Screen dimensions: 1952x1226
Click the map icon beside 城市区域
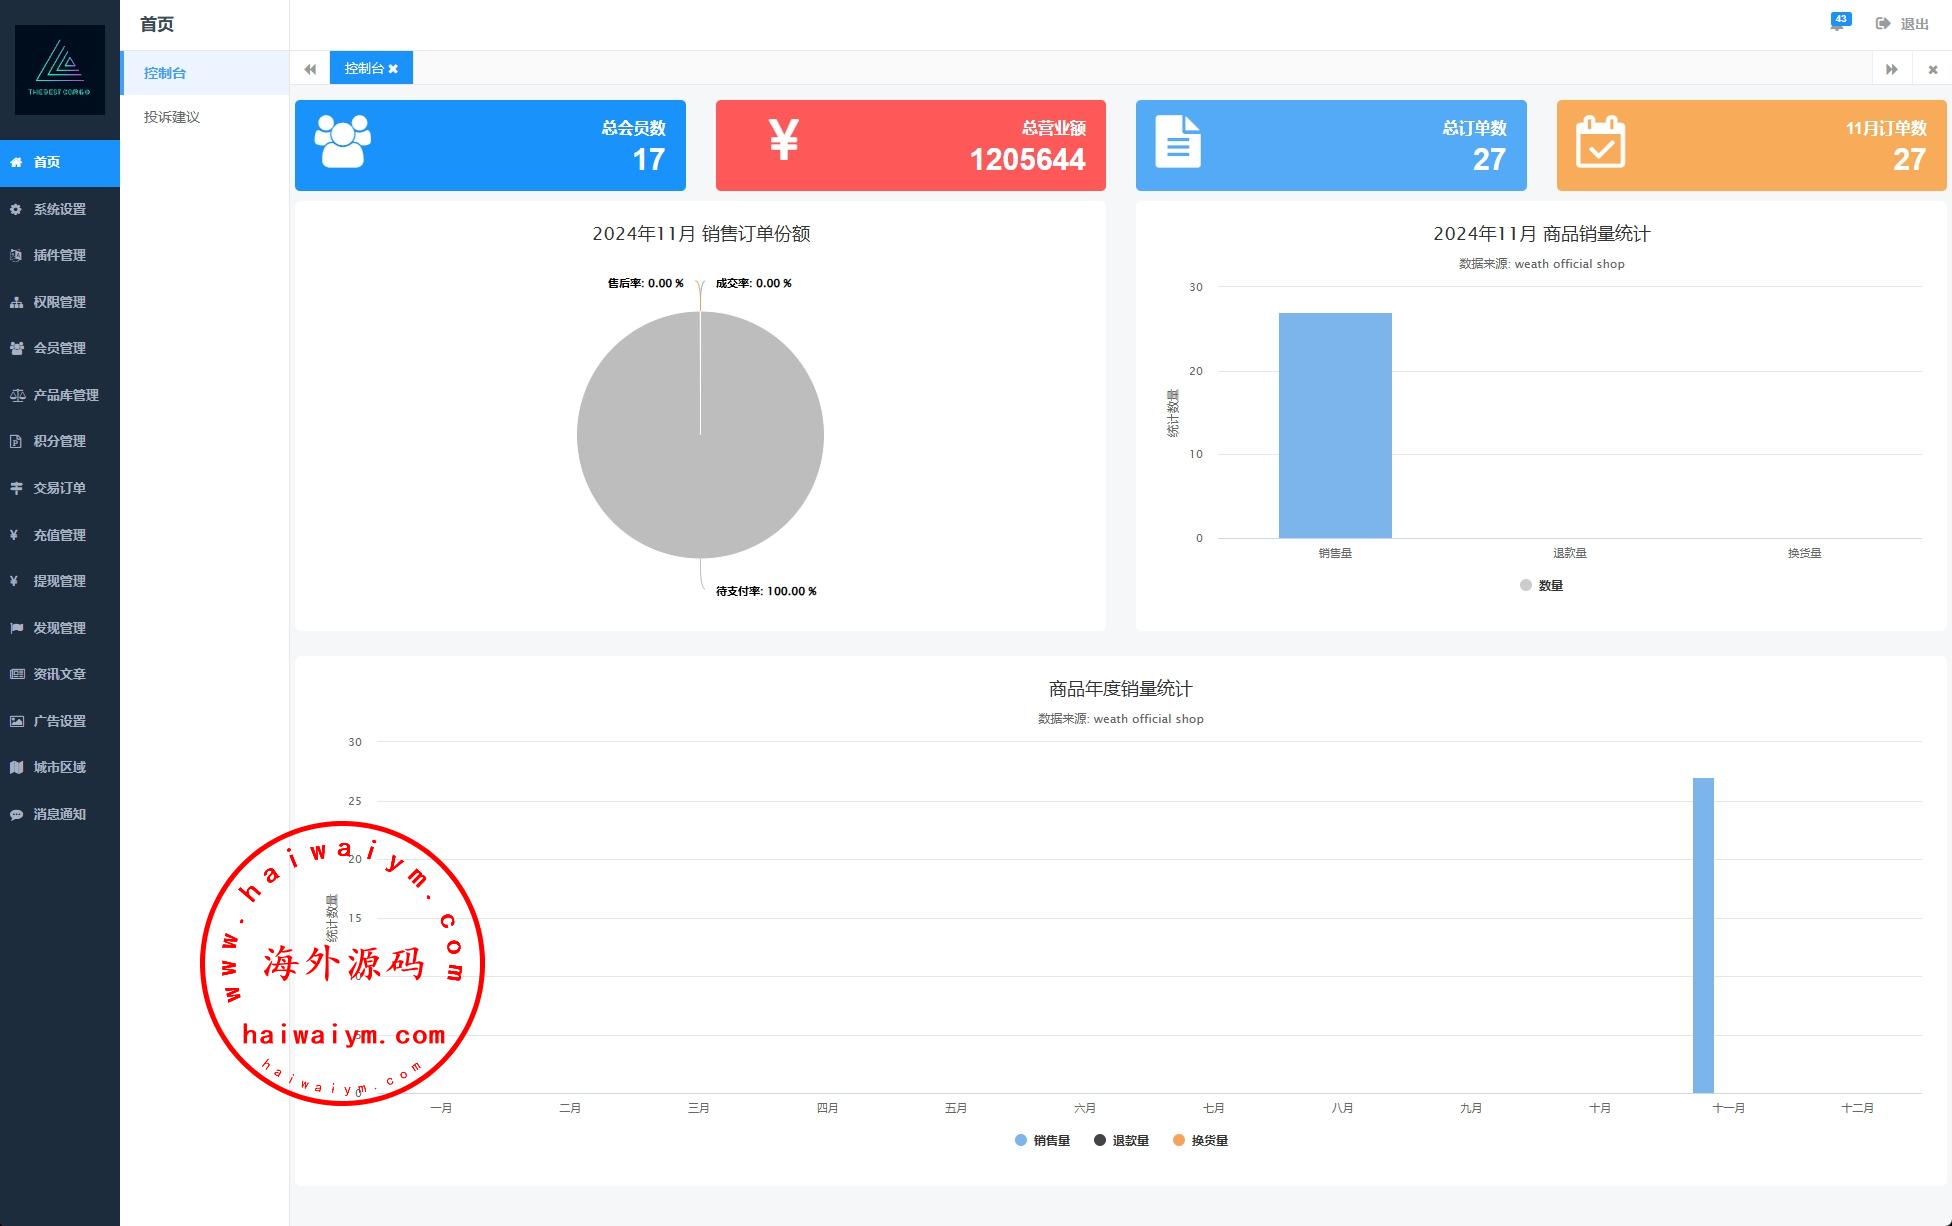point(16,767)
